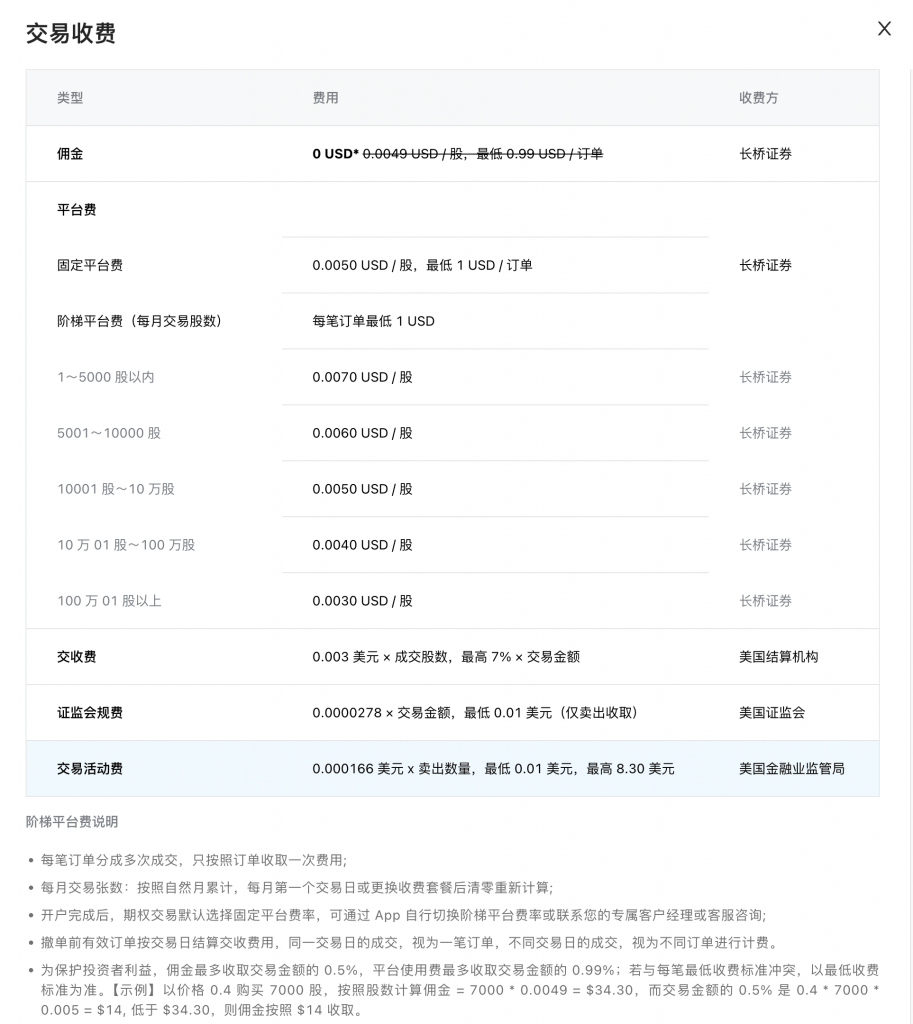Screen dimensions: 913x1024
Task: Click the 长桥证券 text beside 佣金
Action: (765, 154)
